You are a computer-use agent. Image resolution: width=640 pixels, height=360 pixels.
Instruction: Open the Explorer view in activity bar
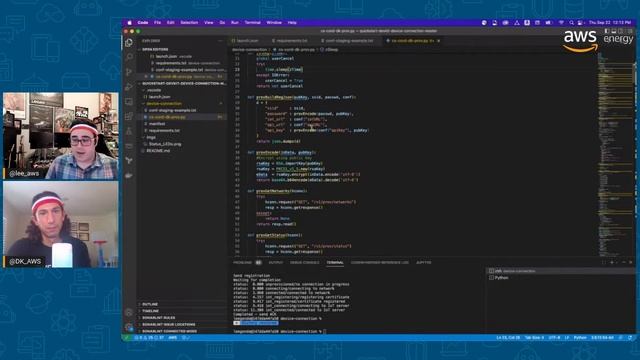129,42
